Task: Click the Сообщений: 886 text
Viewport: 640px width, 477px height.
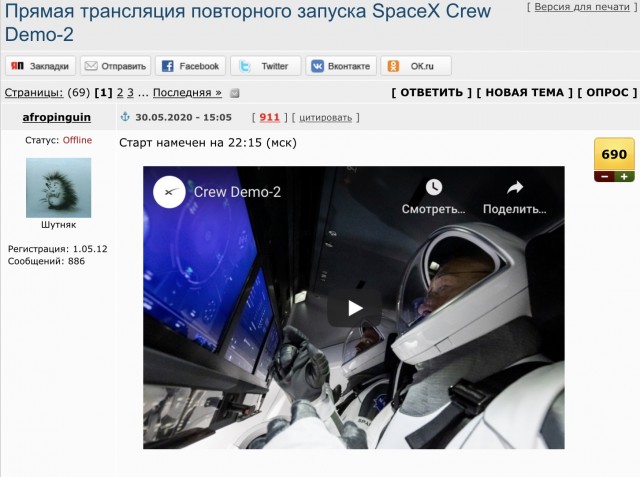Action: (46, 261)
